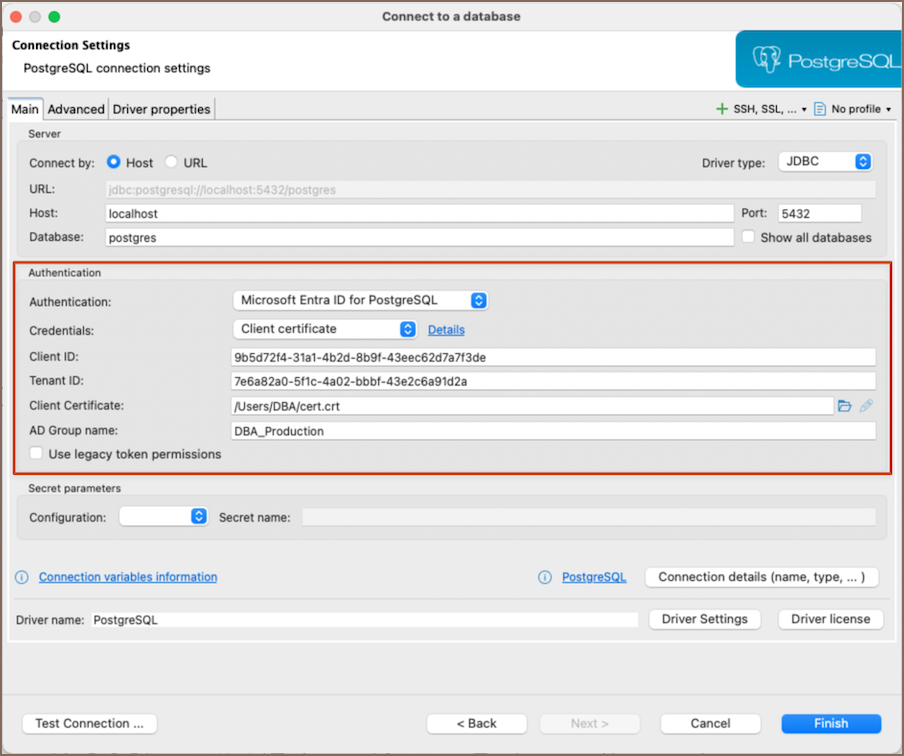The width and height of the screenshot is (904, 756).
Task: Click the green plus SSH, SSL icon
Action: (x=722, y=109)
